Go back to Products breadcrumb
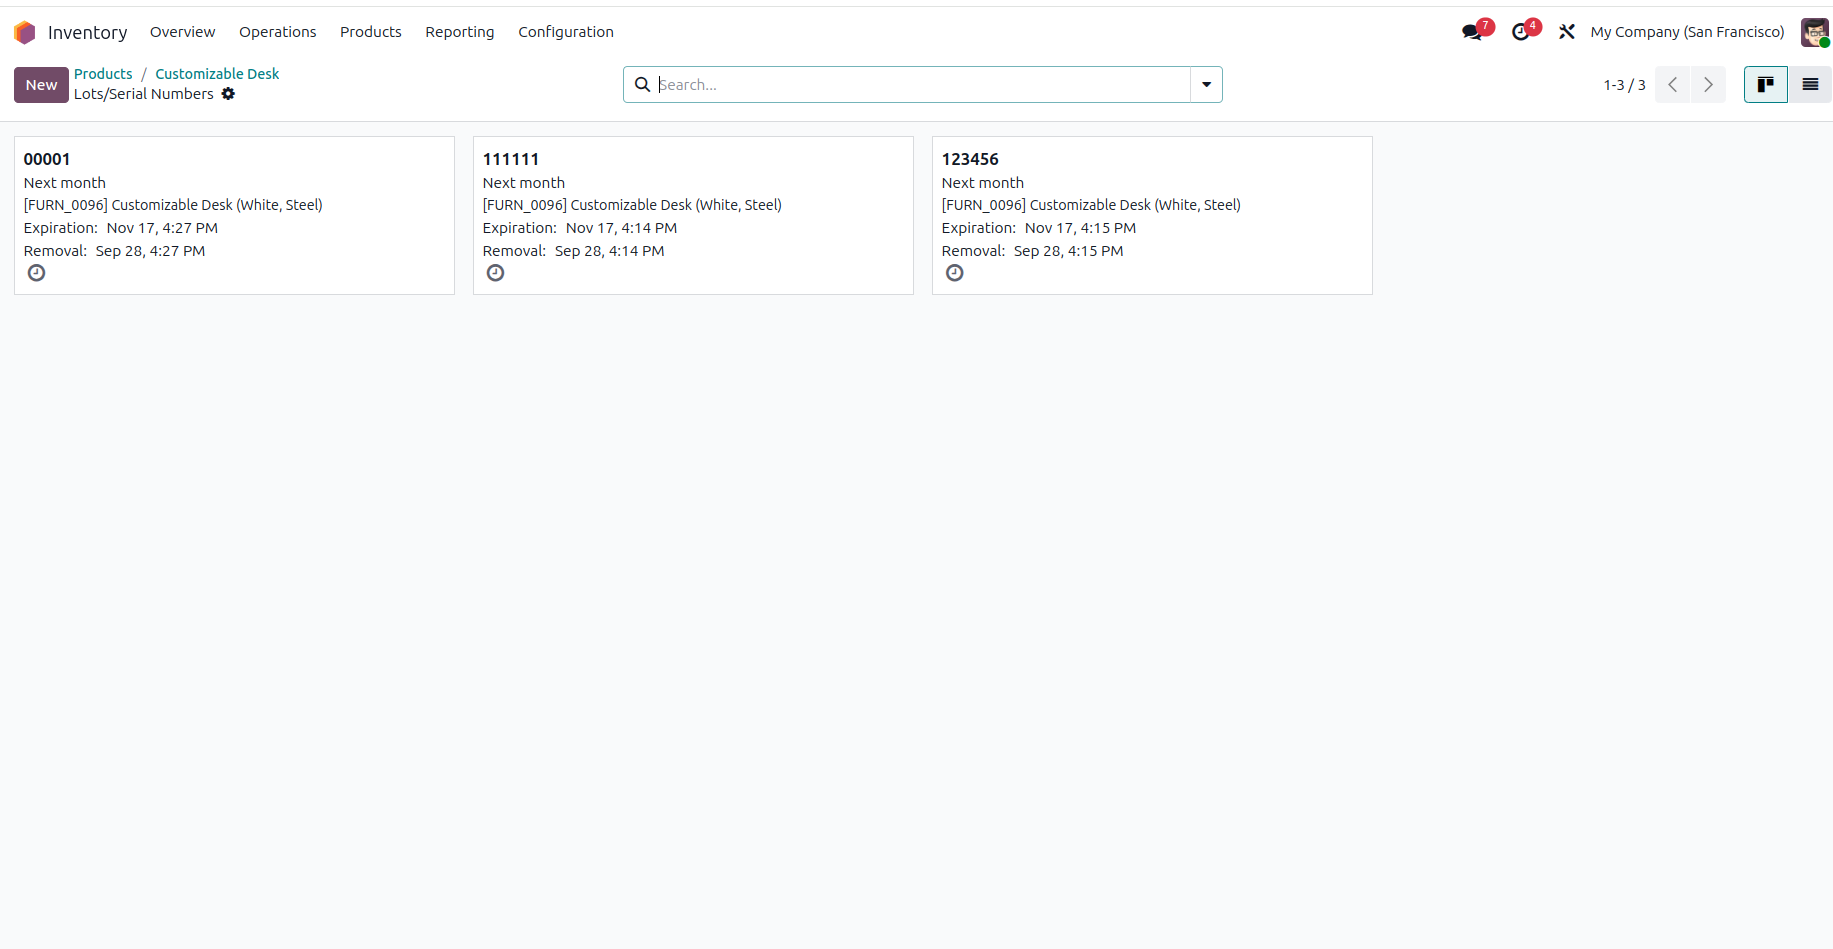Screen dimensions: 1833x949 tap(103, 74)
